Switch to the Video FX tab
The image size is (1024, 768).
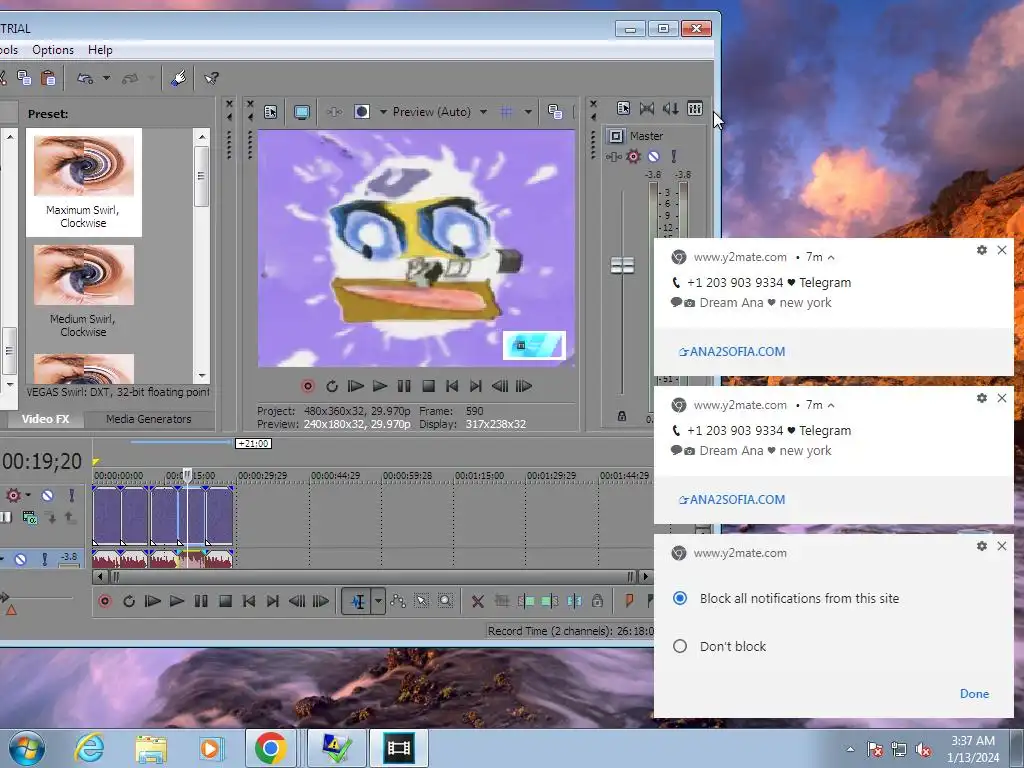(x=45, y=419)
